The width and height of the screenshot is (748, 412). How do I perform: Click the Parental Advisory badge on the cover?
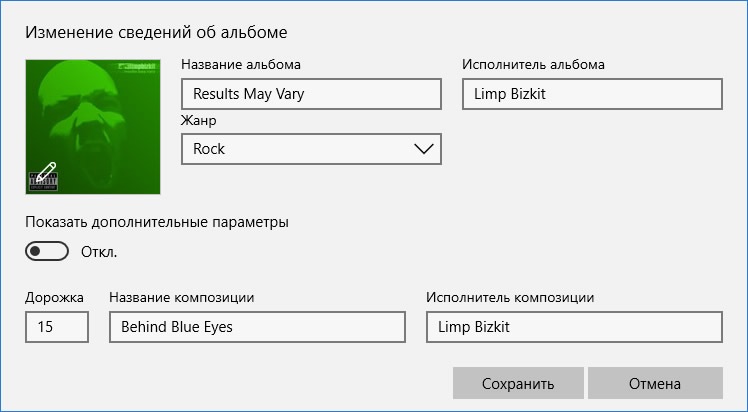[43, 182]
